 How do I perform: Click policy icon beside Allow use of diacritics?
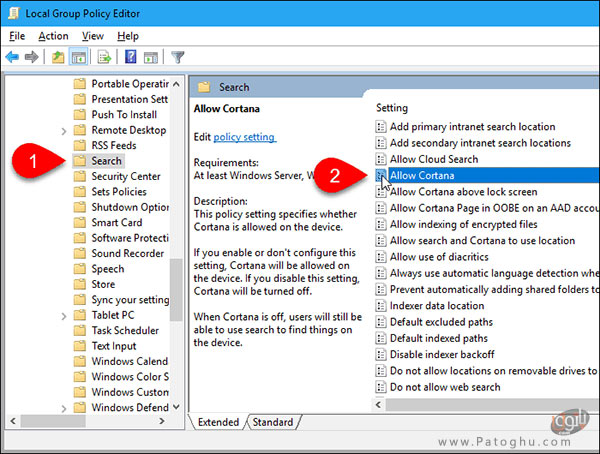[381, 256]
